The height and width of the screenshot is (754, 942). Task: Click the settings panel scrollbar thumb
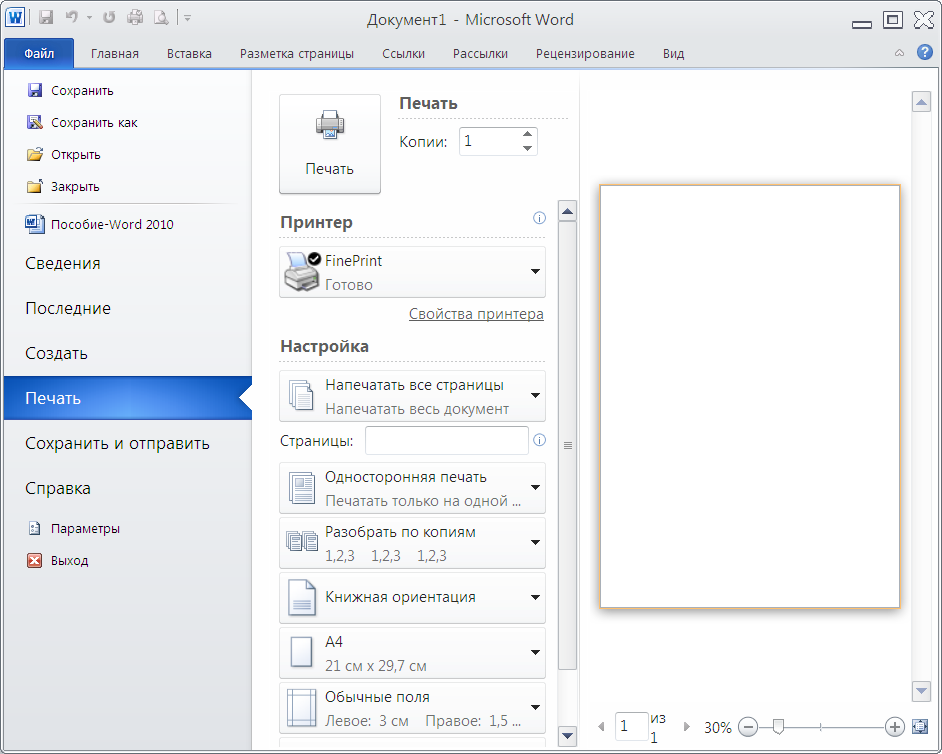pyautogui.click(x=567, y=445)
